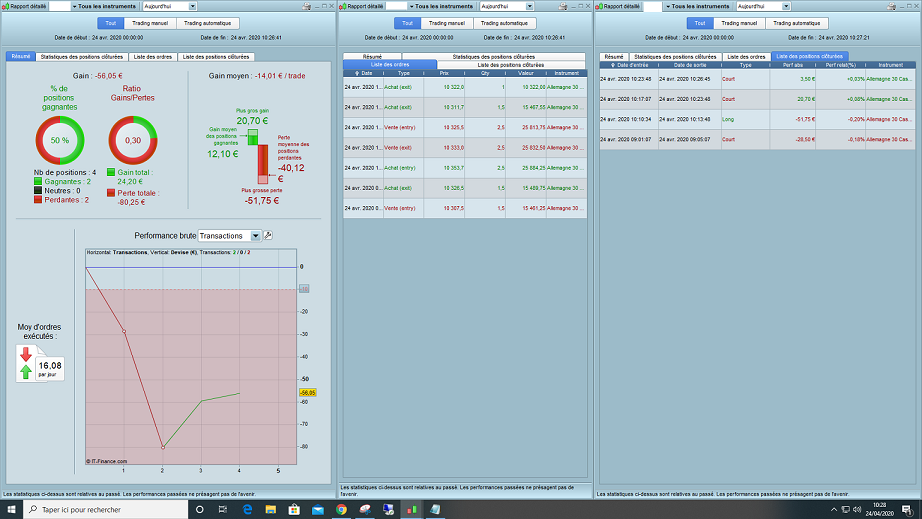
Task: Open chart settings wrench beside Transactions
Action: coord(268,236)
